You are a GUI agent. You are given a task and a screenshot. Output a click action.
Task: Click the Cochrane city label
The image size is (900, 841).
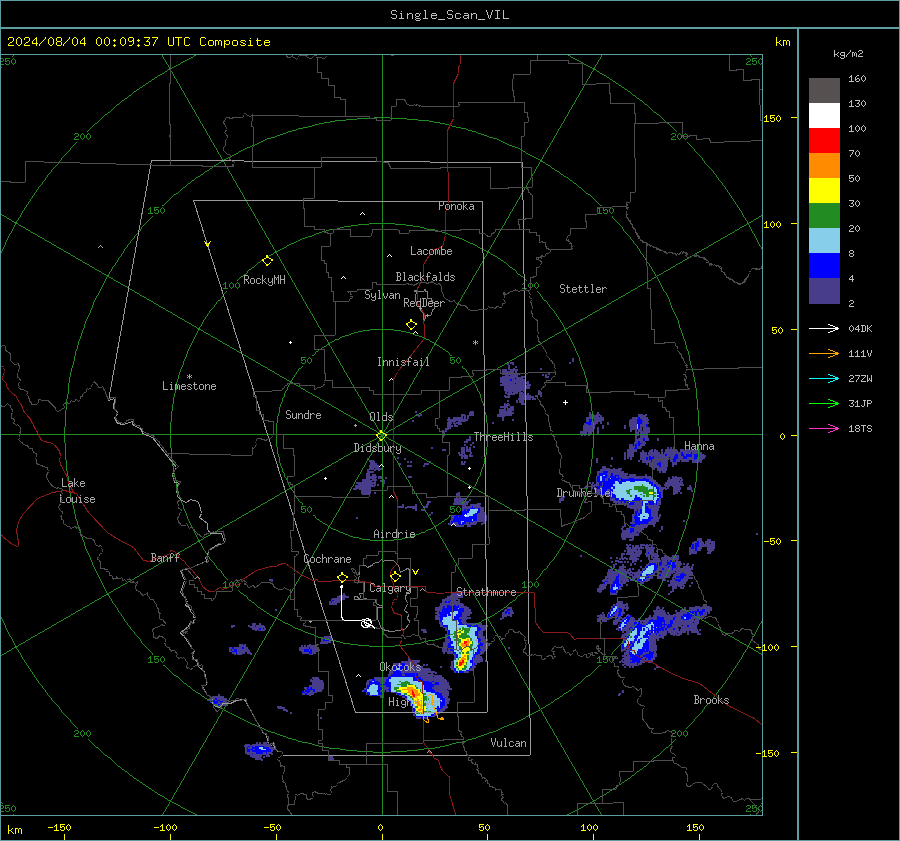[327, 559]
